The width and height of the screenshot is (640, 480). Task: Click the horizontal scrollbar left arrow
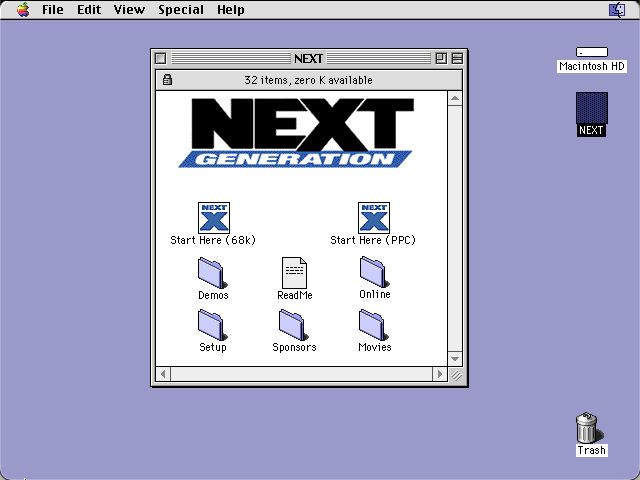[x=163, y=374]
